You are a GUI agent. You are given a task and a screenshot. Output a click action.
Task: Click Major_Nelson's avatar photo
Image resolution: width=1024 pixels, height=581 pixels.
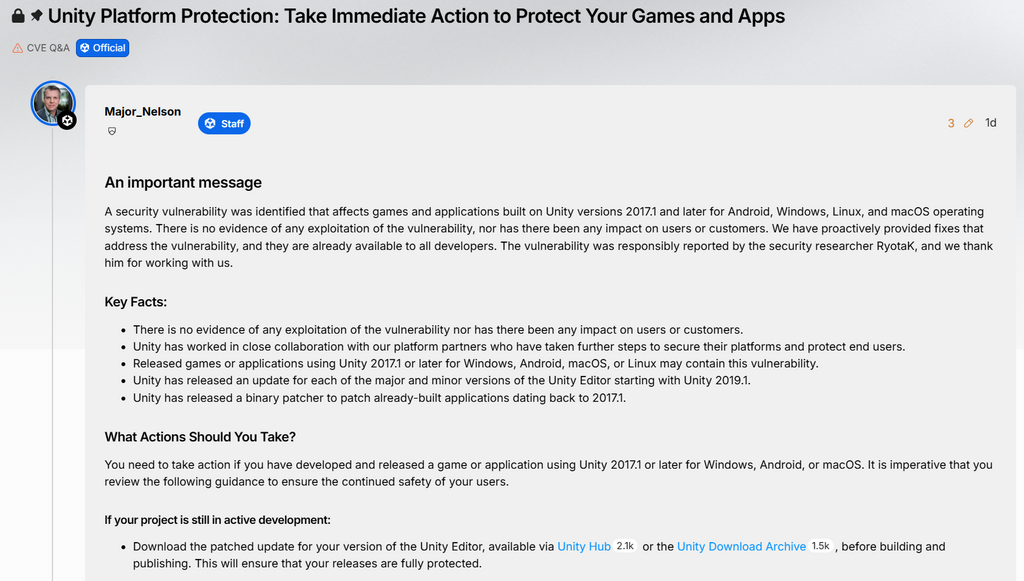point(51,102)
